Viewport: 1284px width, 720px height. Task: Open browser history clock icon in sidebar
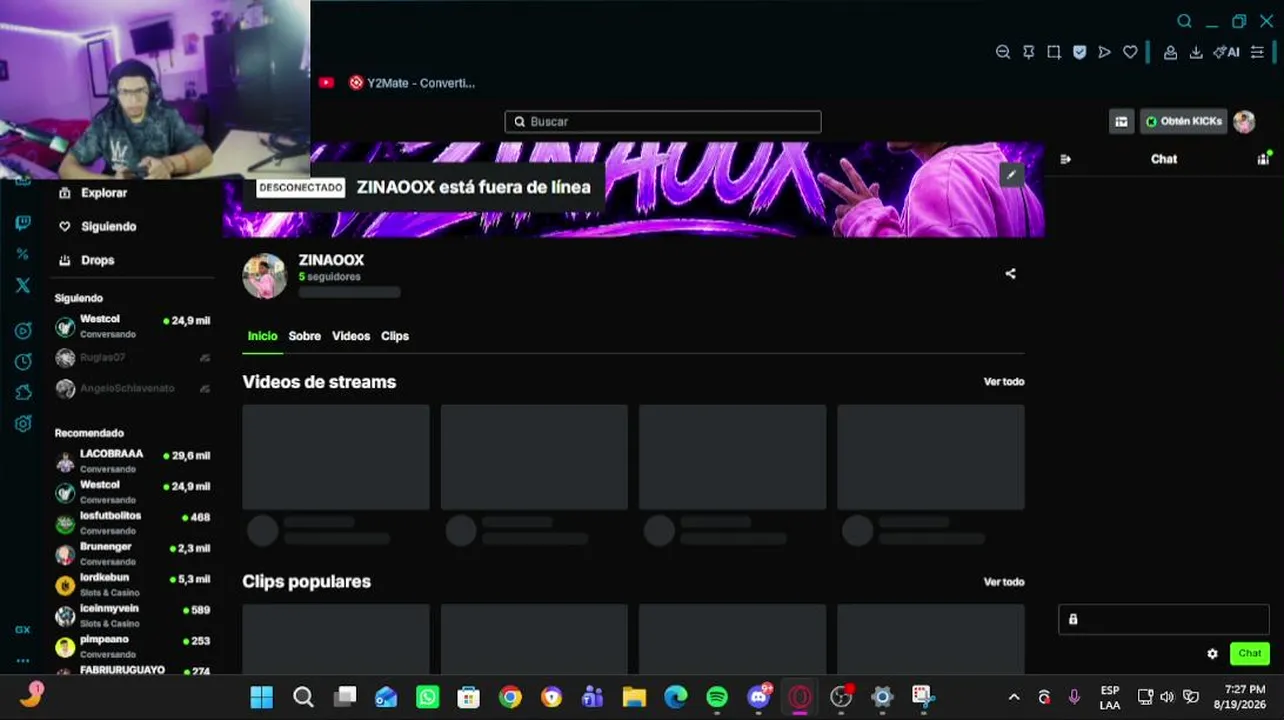click(23, 361)
